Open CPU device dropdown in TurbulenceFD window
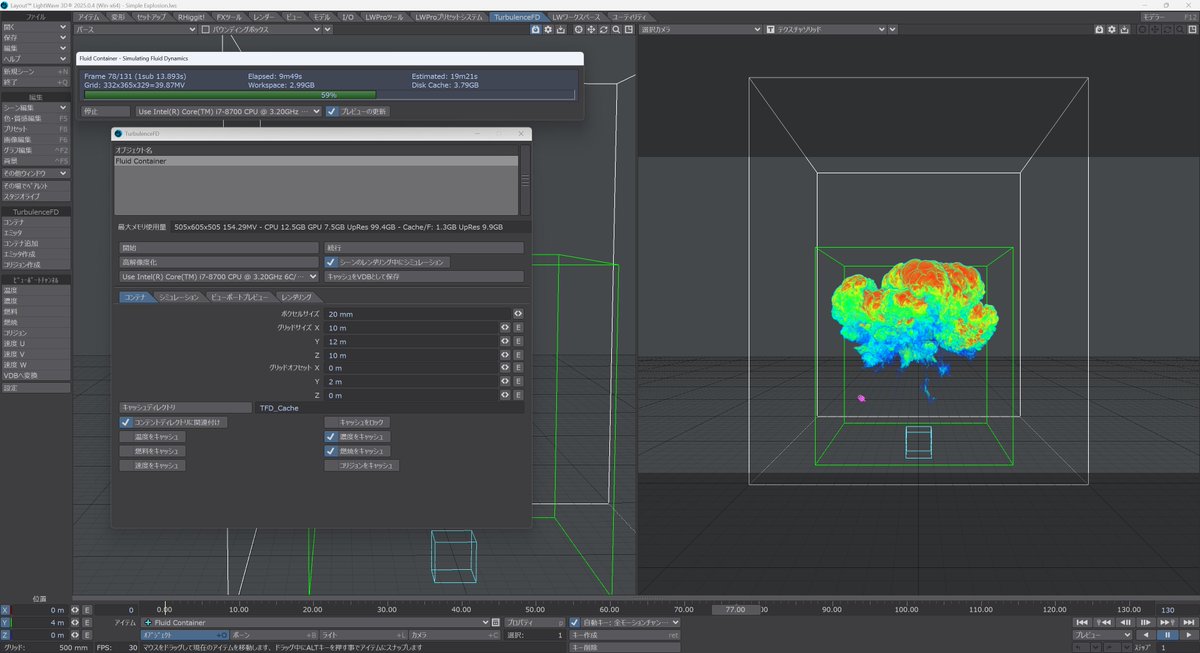 pos(218,276)
